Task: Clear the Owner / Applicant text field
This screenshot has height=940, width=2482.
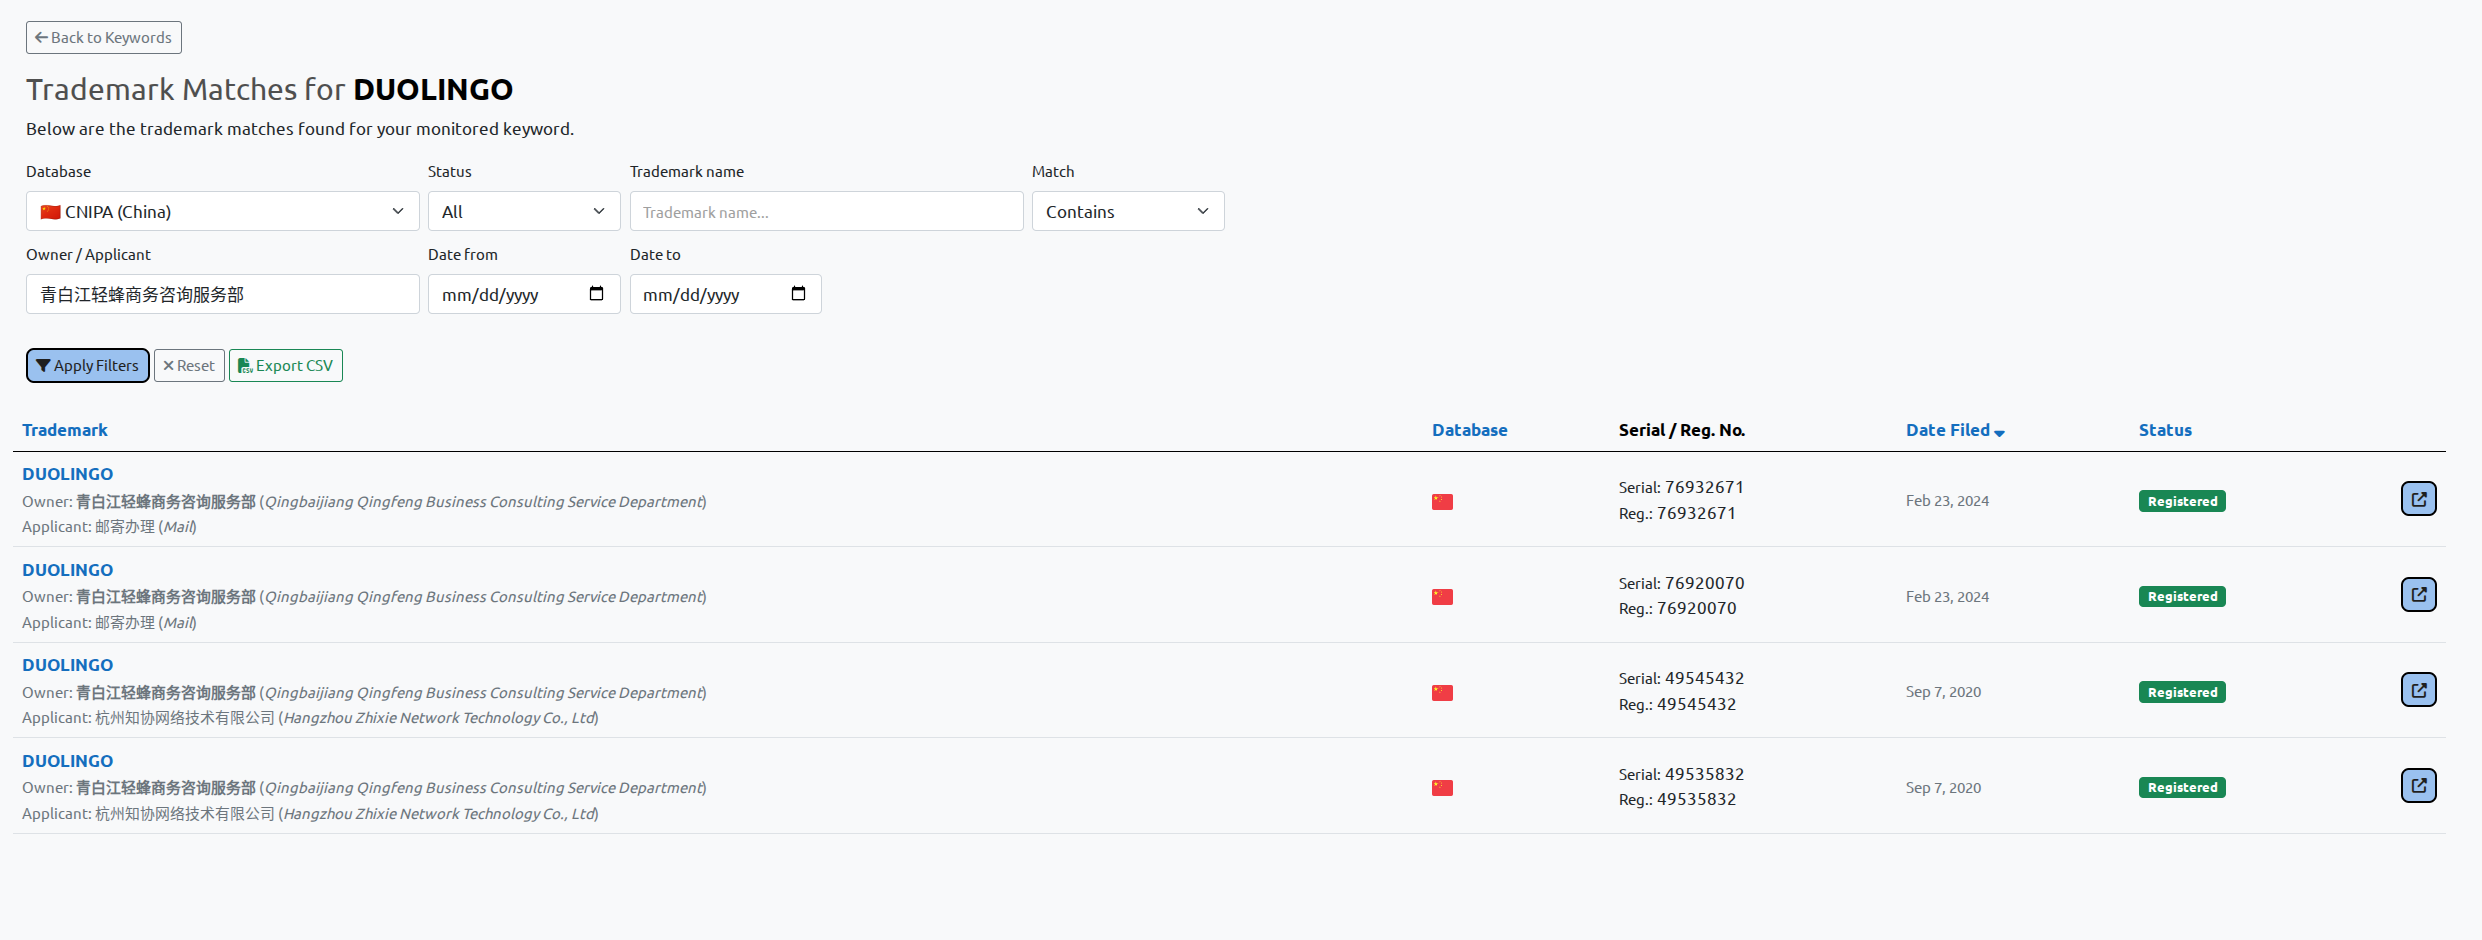Action: (222, 294)
